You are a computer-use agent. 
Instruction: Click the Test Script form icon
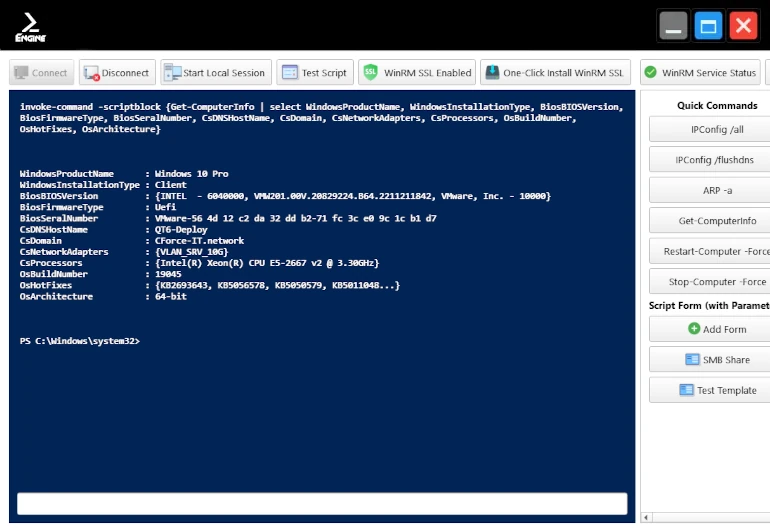click(x=290, y=73)
